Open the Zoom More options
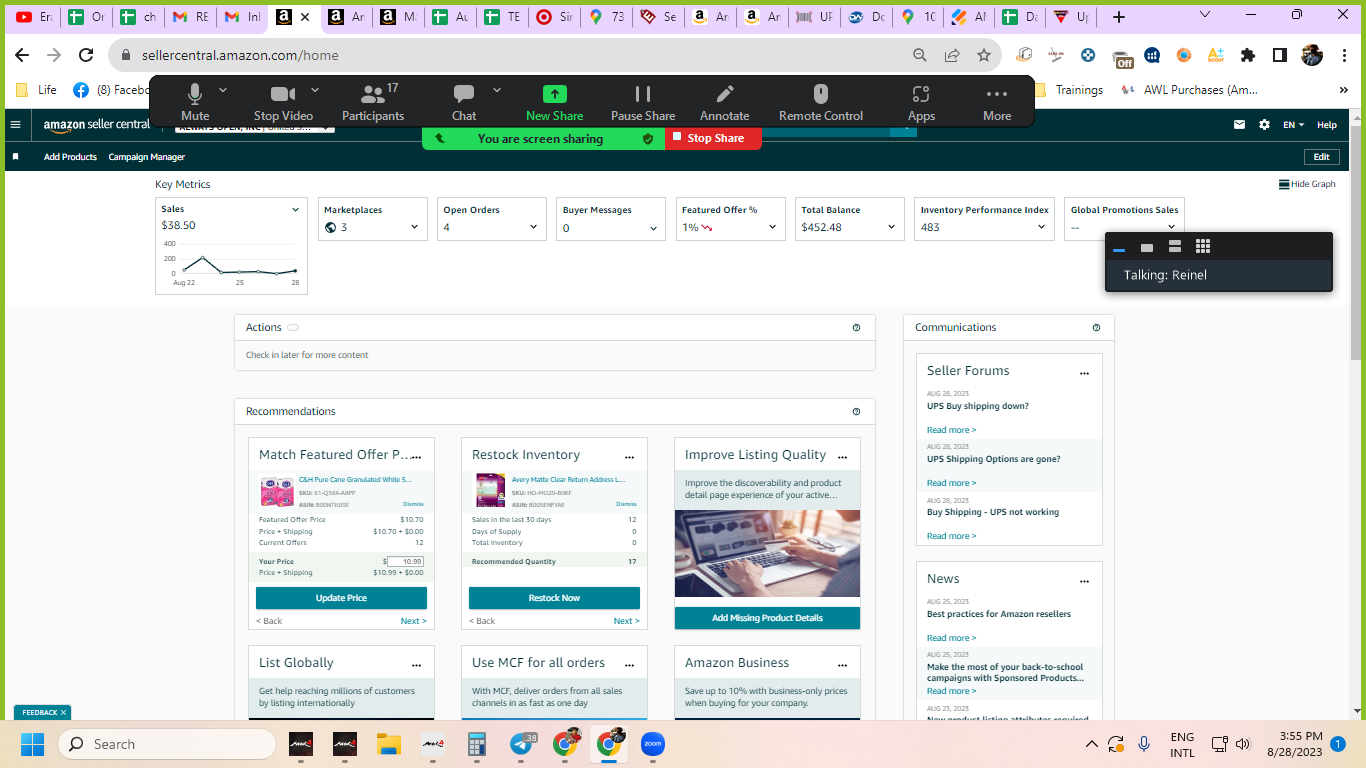The width and height of the screenshot is (1366, 768). coord(997,102)
